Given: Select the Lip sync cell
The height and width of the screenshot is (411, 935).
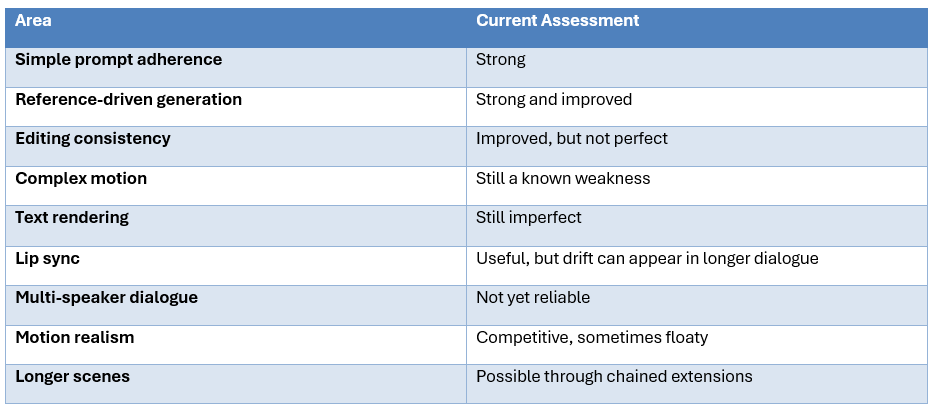Looking at the screenshot, I should click(236, 266).
